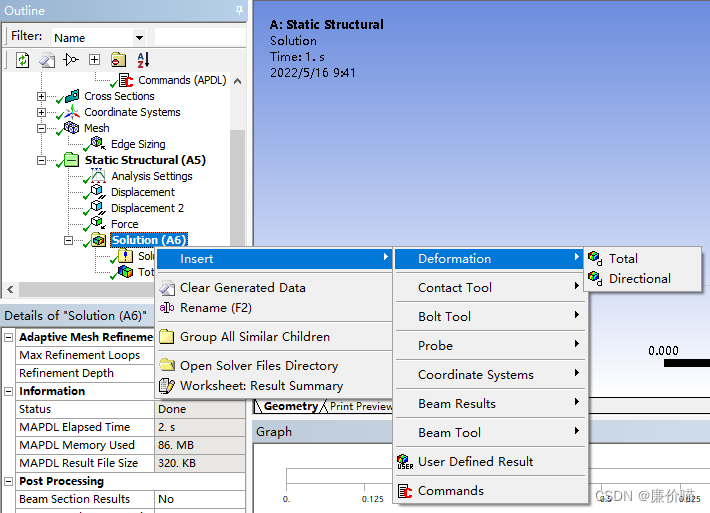Click the Graph panel header
Screen dimensions: 710x513
point(322,432)
